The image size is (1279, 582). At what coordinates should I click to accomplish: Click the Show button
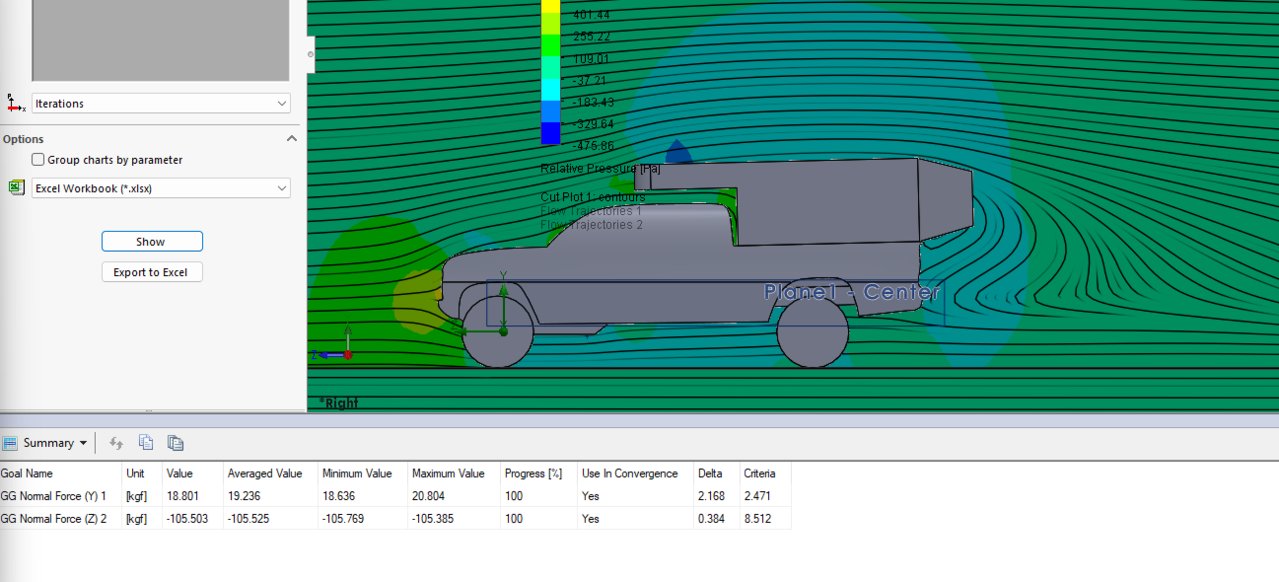point(152,241)
